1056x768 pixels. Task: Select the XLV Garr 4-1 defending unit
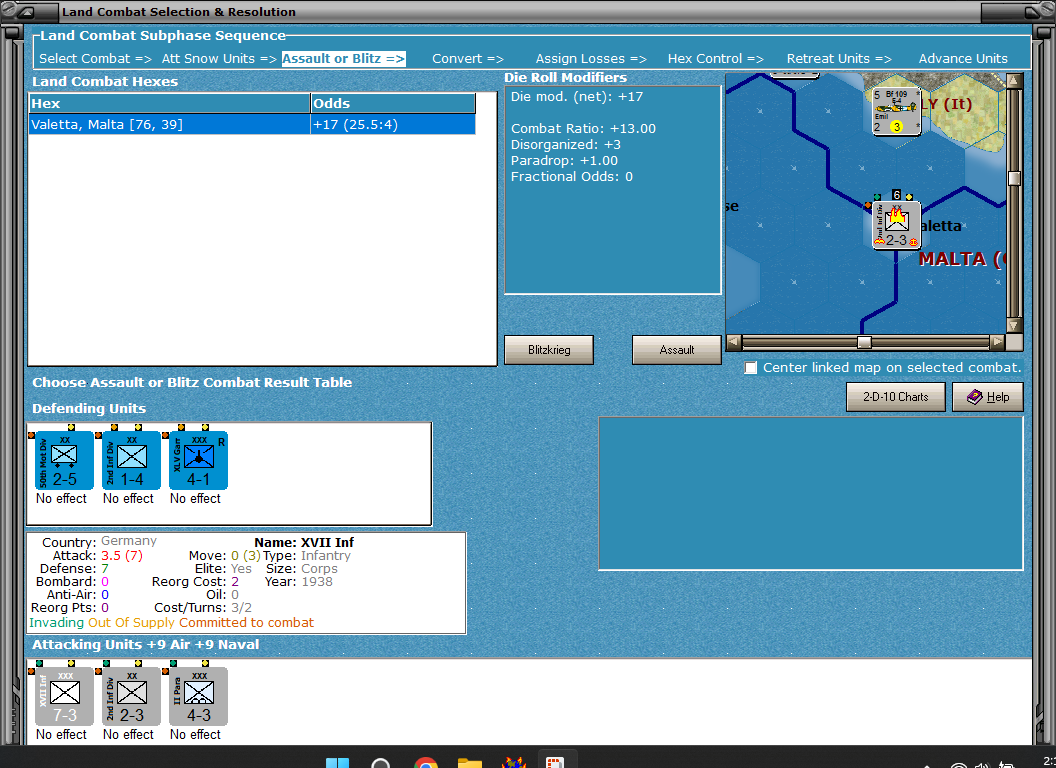198,461
